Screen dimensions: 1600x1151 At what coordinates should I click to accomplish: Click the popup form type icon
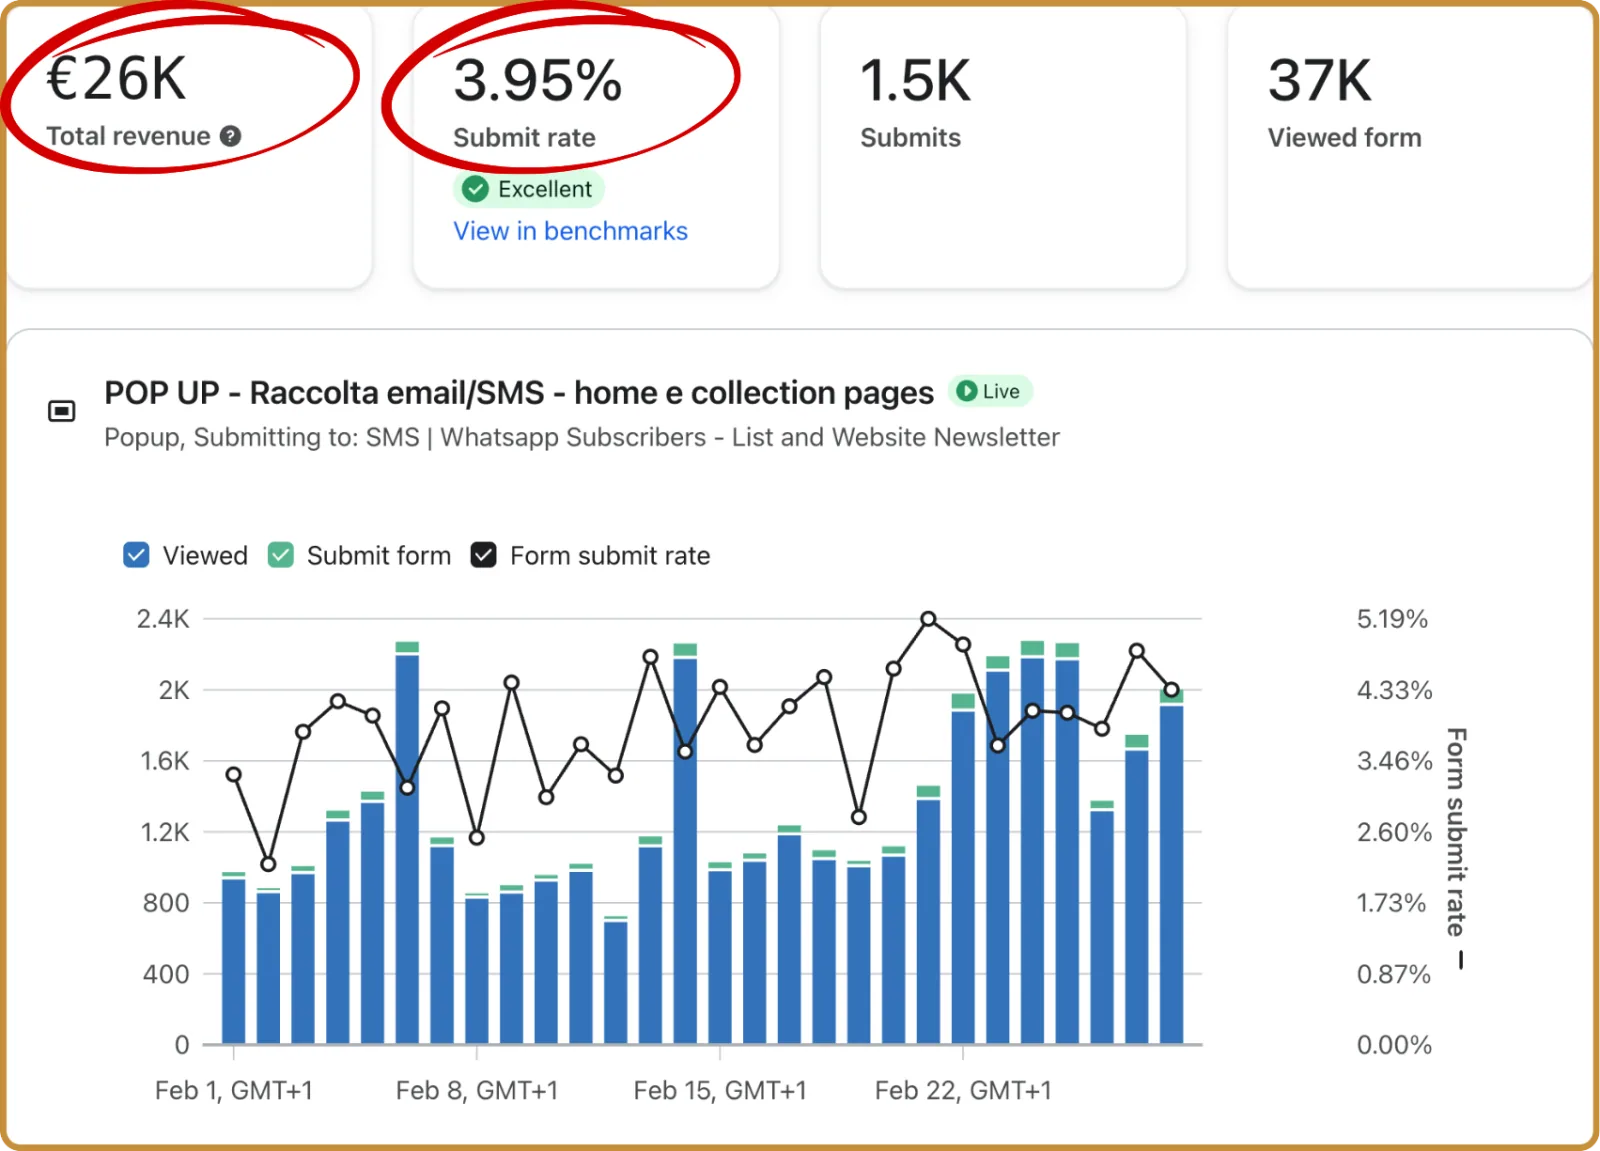click(62, 411)
